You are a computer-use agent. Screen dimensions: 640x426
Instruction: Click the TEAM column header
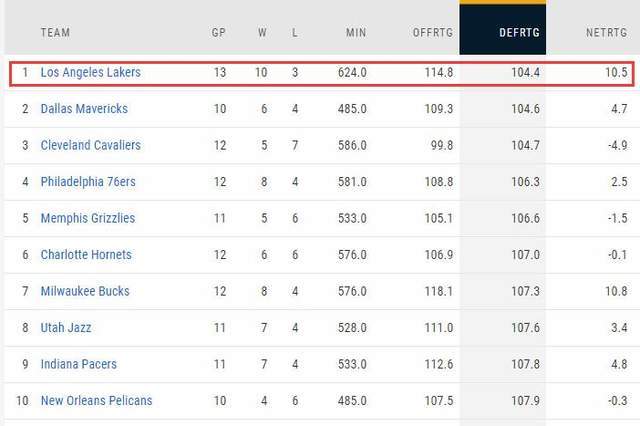tap(55, 33)
